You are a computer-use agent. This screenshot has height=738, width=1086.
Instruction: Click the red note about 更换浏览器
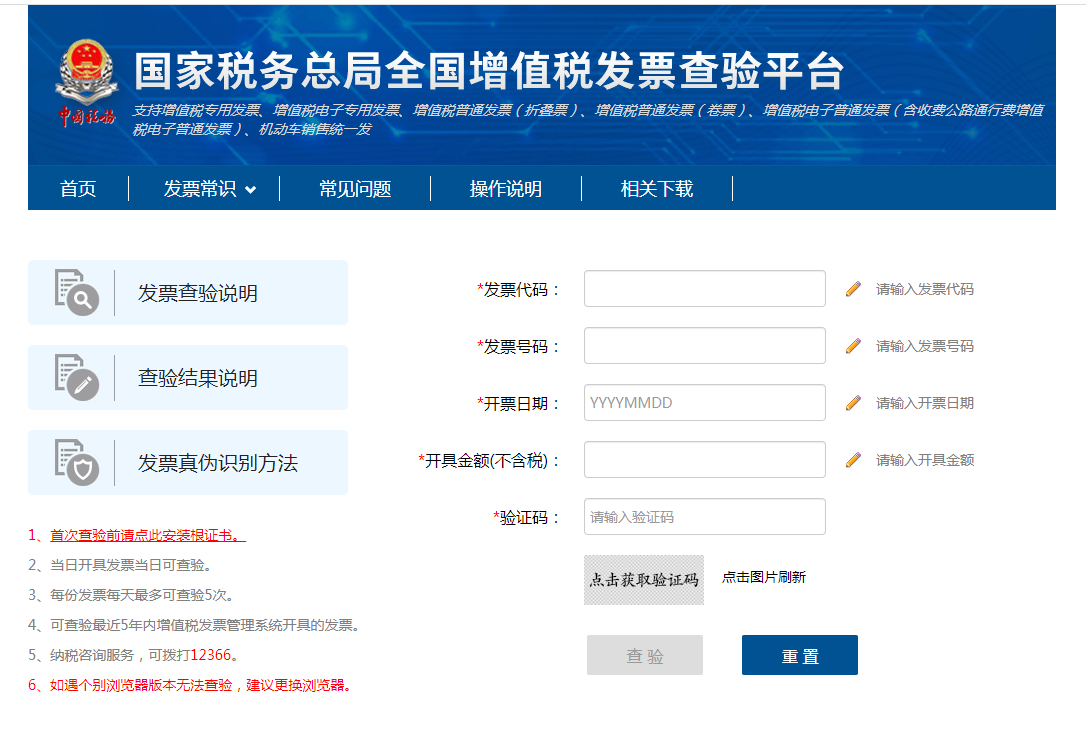(x=191, y=685)
